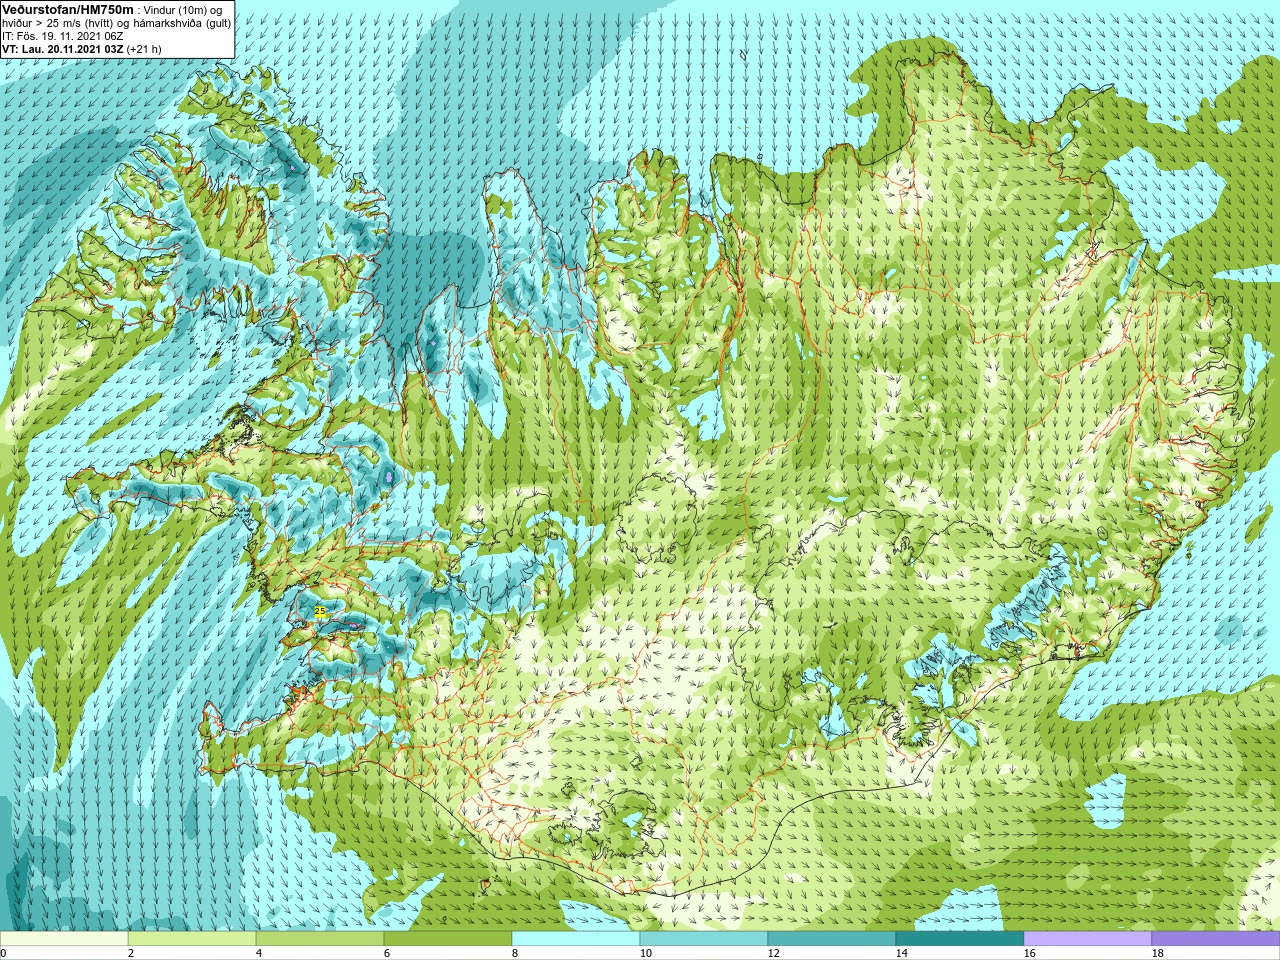This screenshot has width=1280, height=960.
Task: Click the legend scale label '12'
Action: click(774, 953)
